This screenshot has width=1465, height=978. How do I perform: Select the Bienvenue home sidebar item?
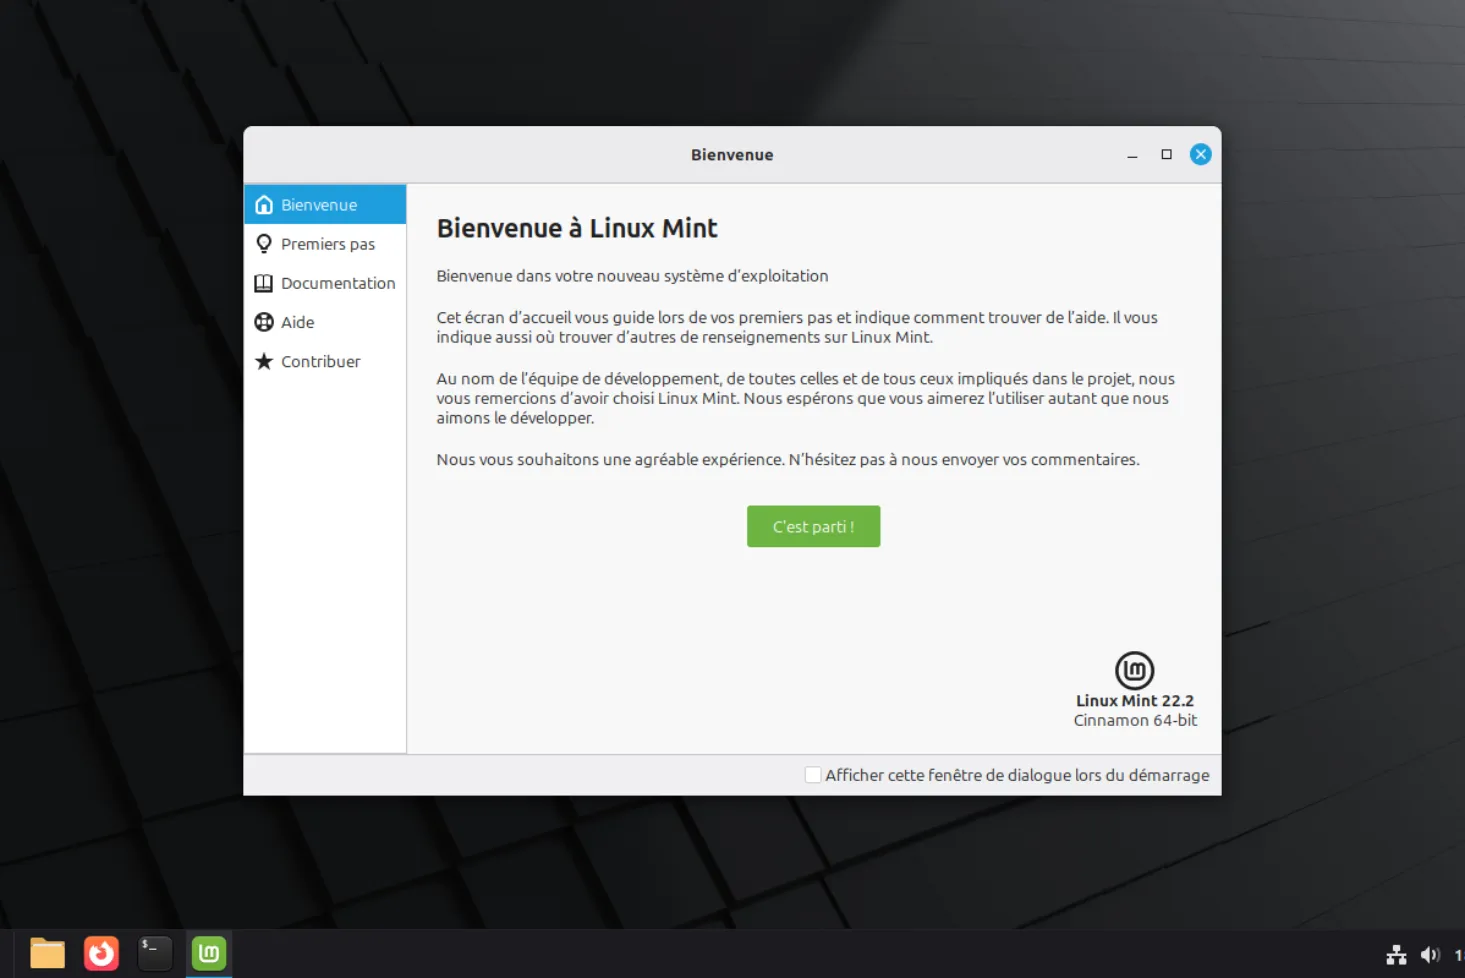coord(318,204)
